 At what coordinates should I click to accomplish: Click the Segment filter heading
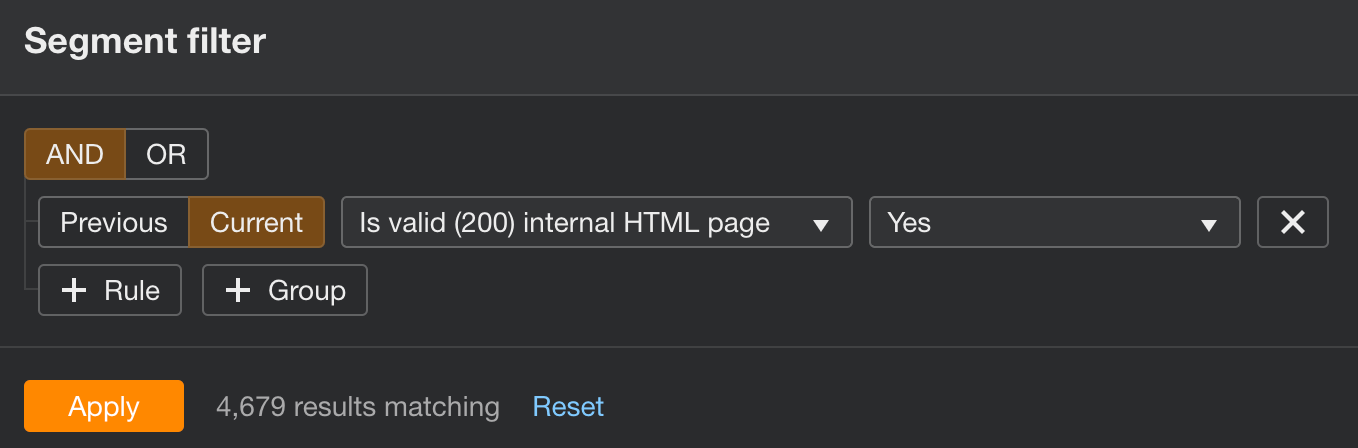pos(145,42)
